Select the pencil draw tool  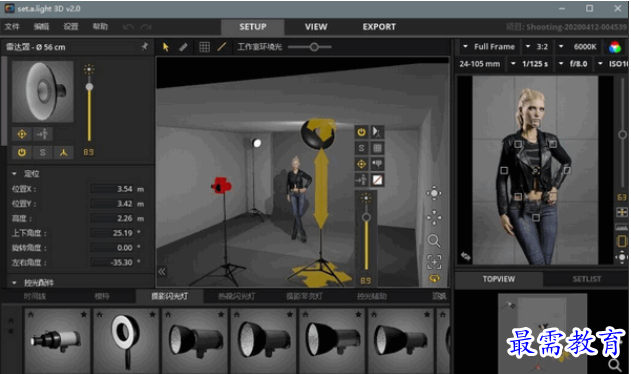[x=183, y=47]
